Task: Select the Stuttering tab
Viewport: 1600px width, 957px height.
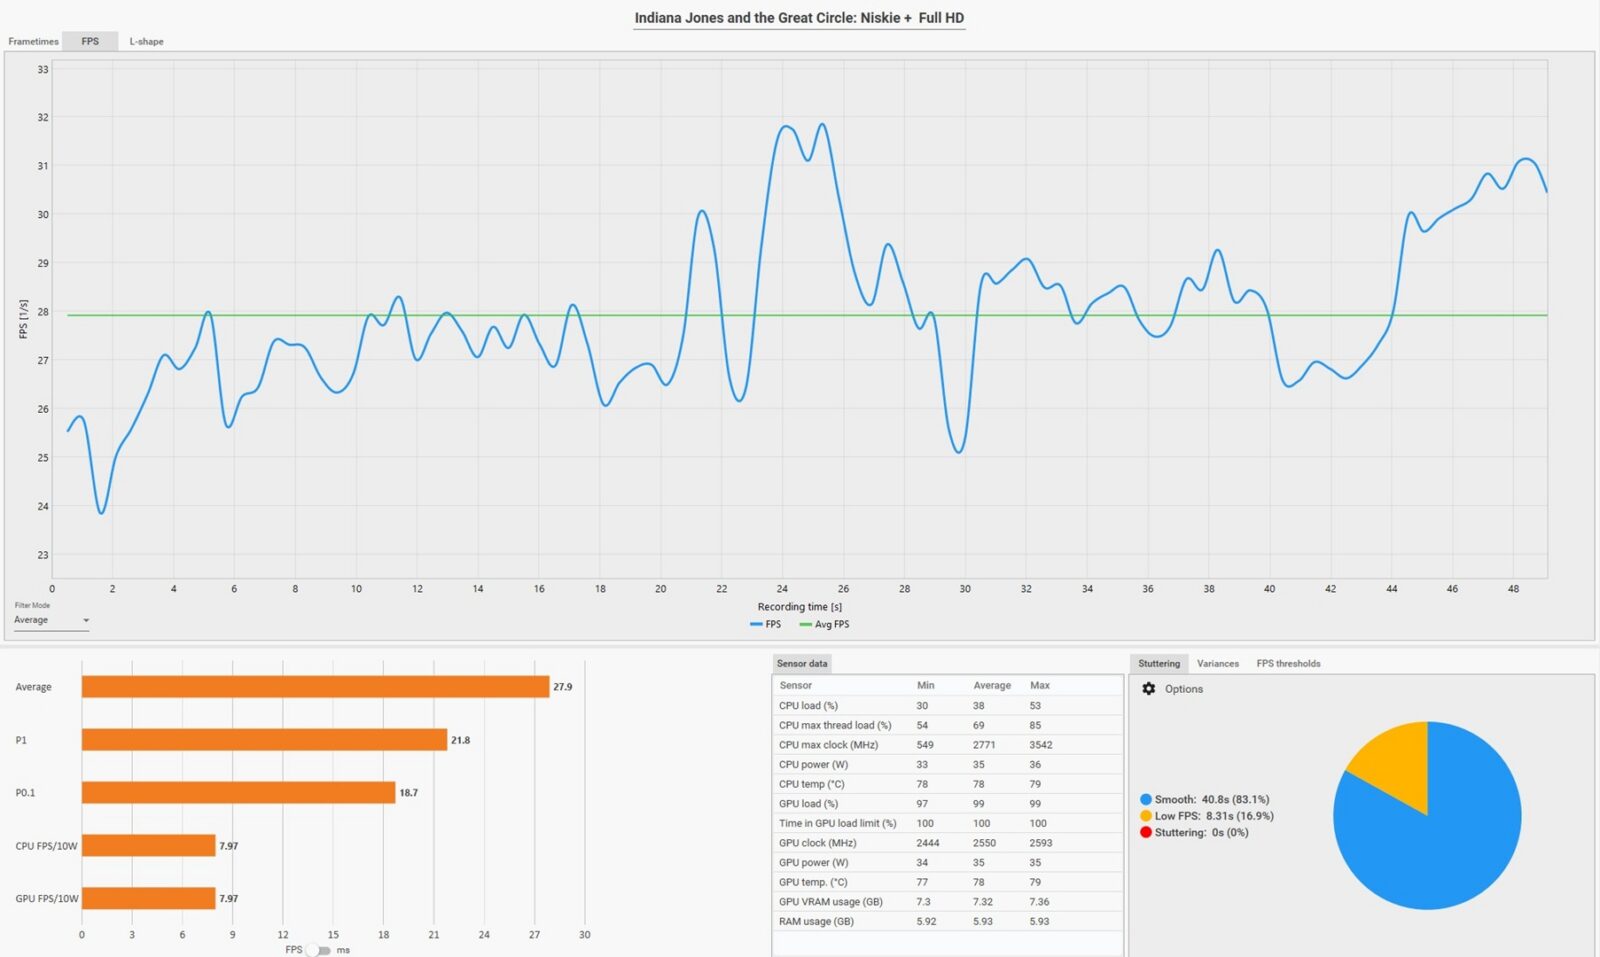Action: tap(1158, 664)
